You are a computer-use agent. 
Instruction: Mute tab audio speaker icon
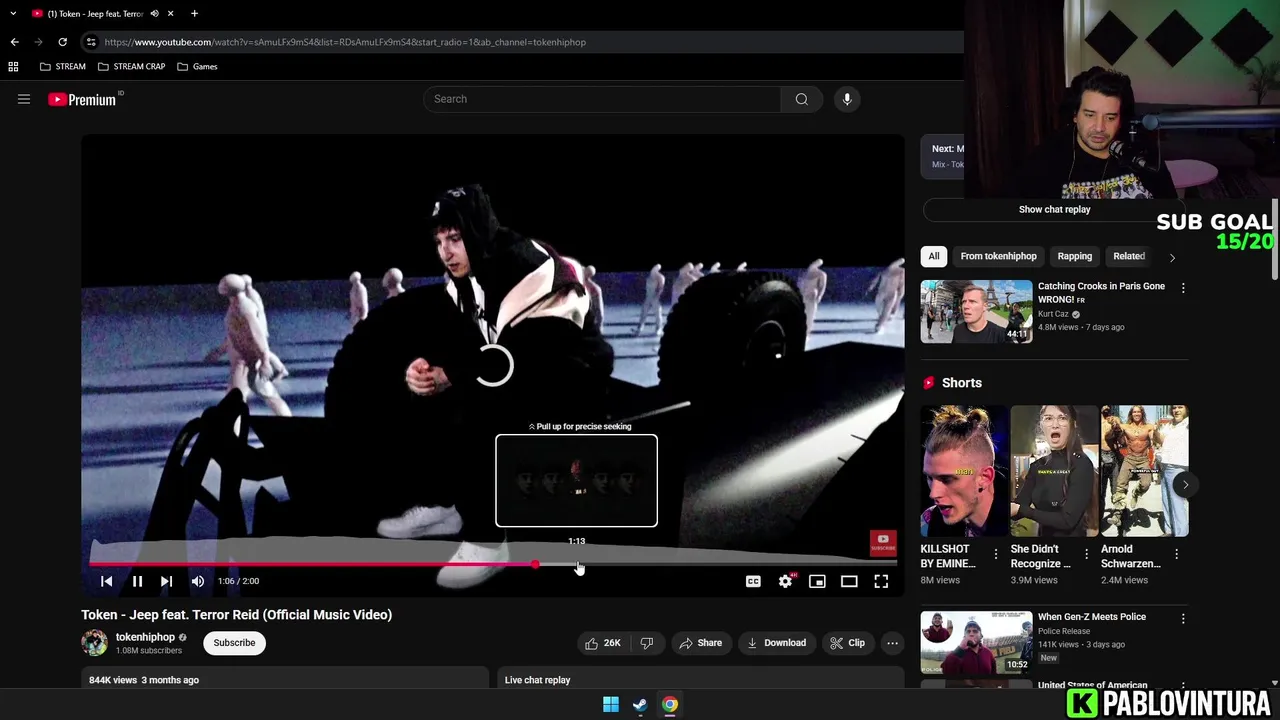click(x=154, y=14)
